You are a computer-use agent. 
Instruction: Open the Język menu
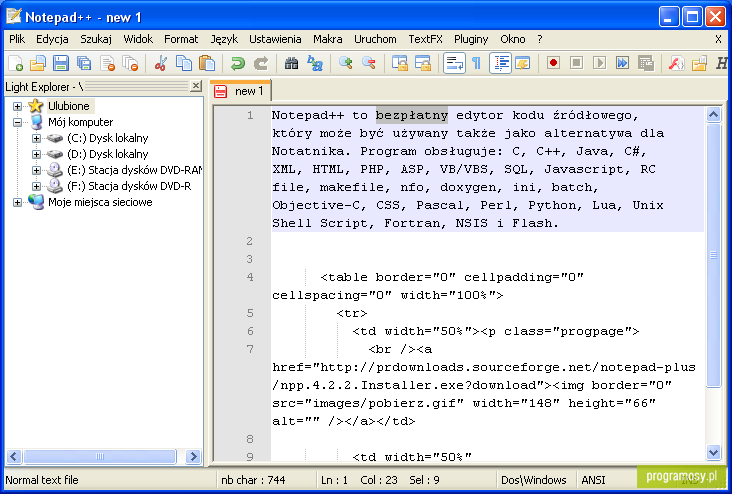[x=224, y=39]
